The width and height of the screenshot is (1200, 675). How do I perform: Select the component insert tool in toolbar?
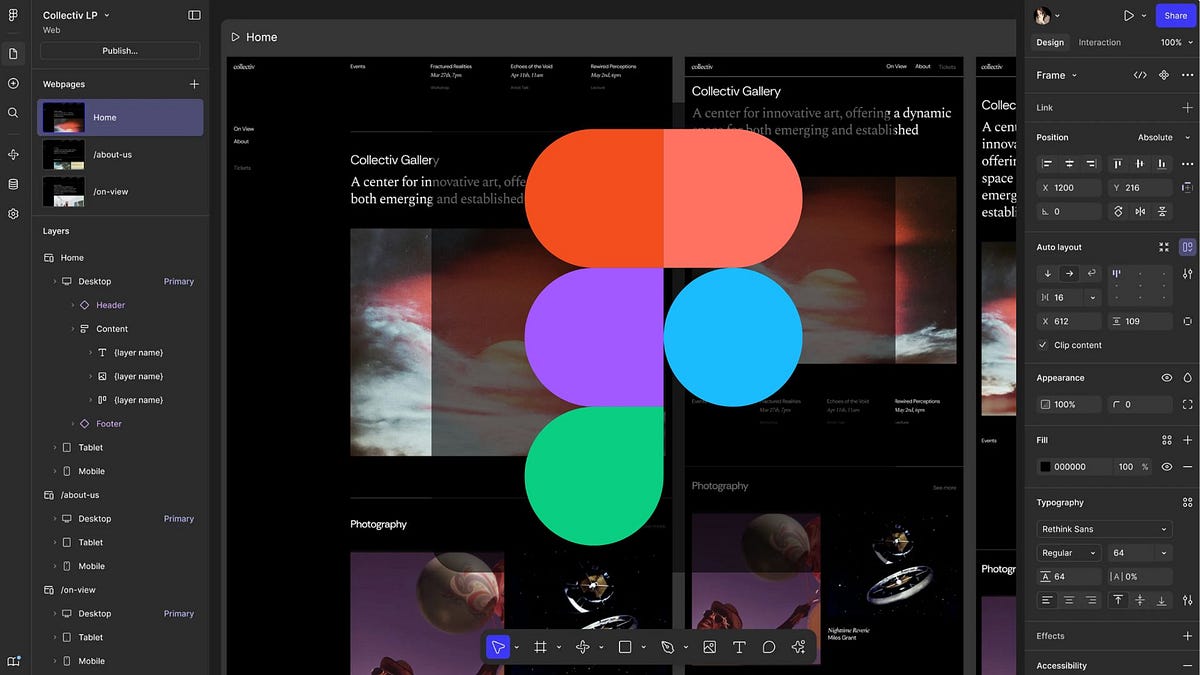(582, 647)
